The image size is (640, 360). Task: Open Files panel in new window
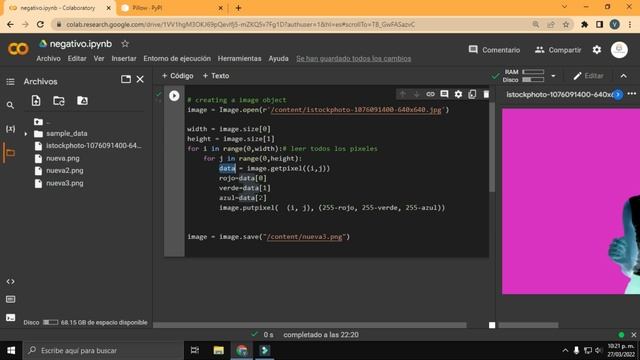point(126,79)
